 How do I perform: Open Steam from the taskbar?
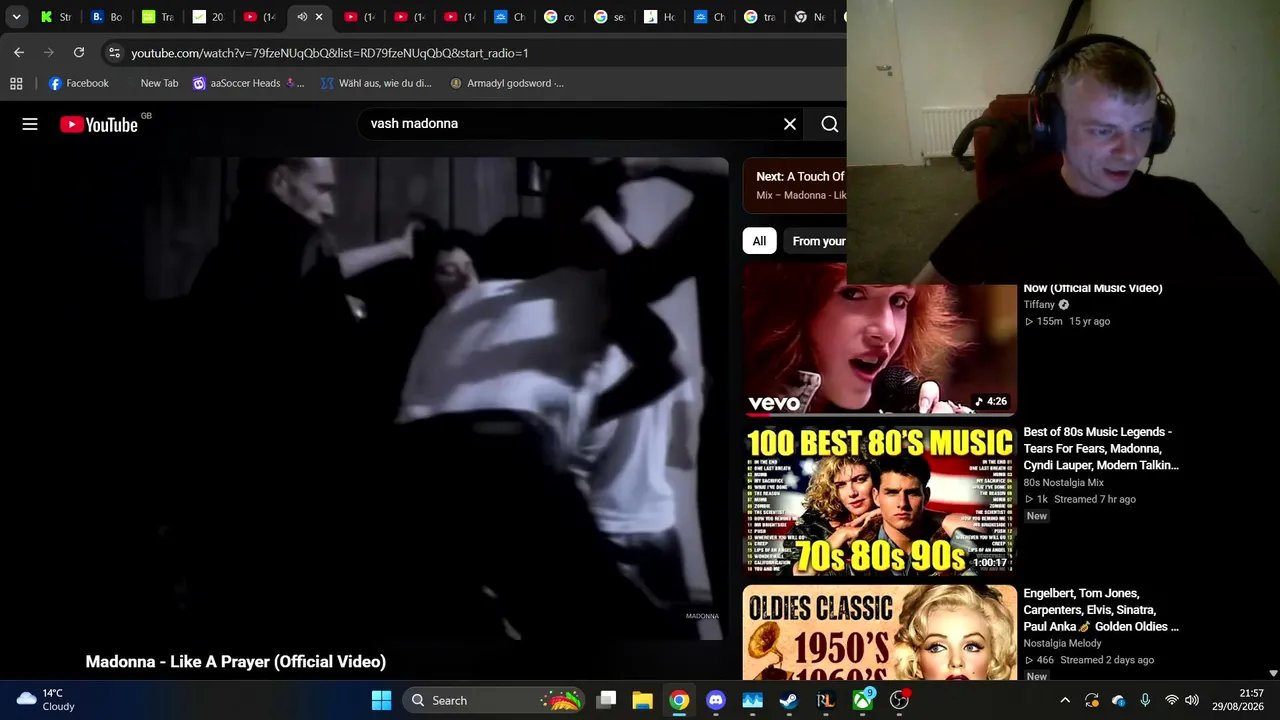(x=789, y=700)
